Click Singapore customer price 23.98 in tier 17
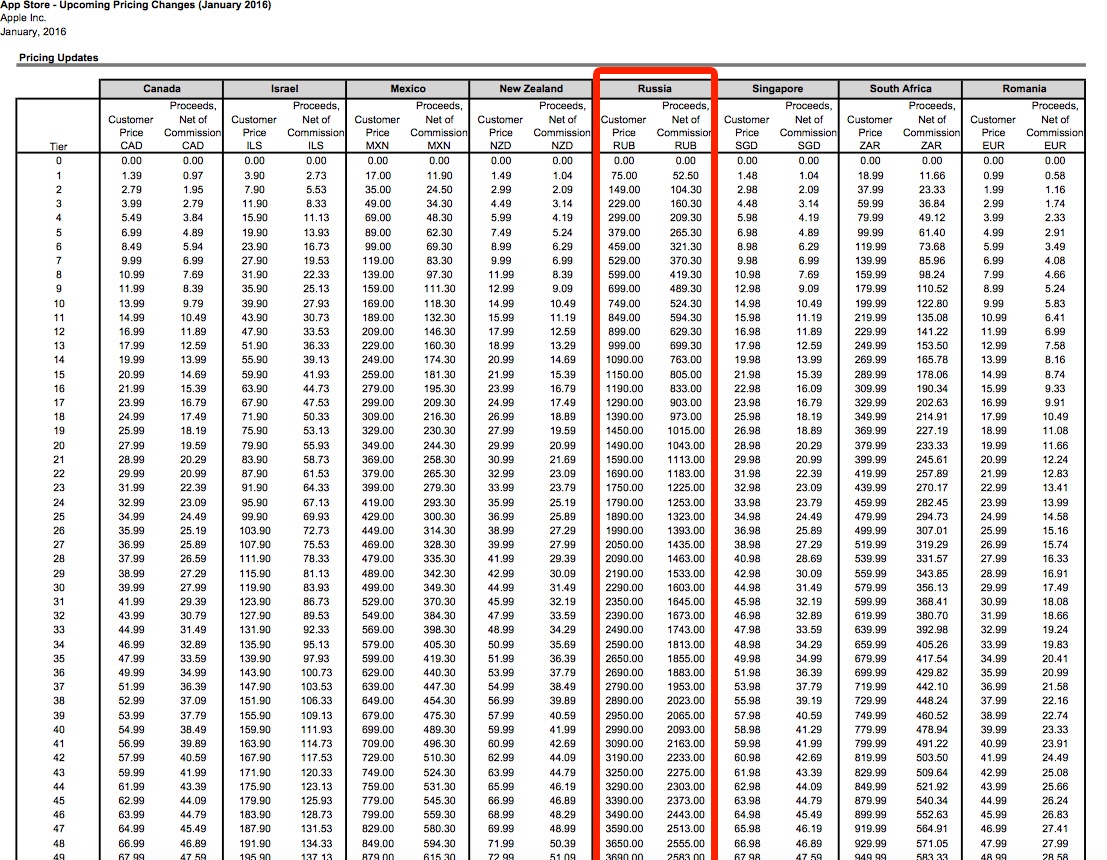 [x=747, y=402]
